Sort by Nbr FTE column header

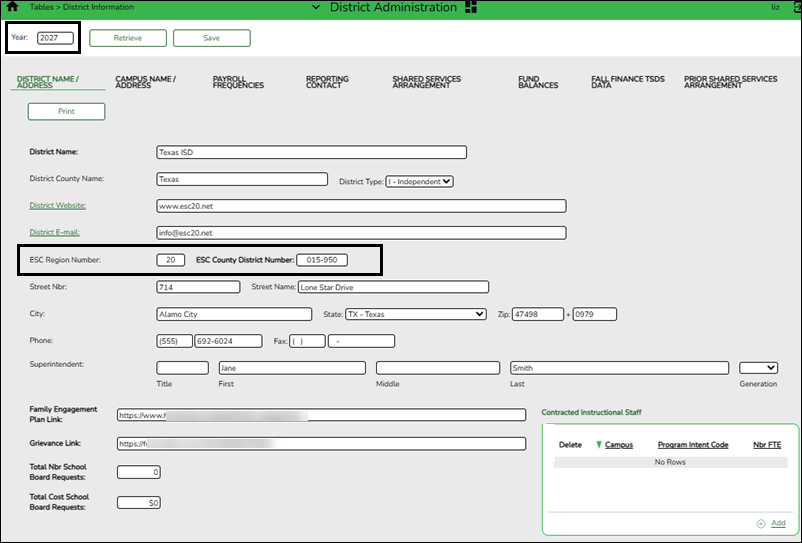767,445
